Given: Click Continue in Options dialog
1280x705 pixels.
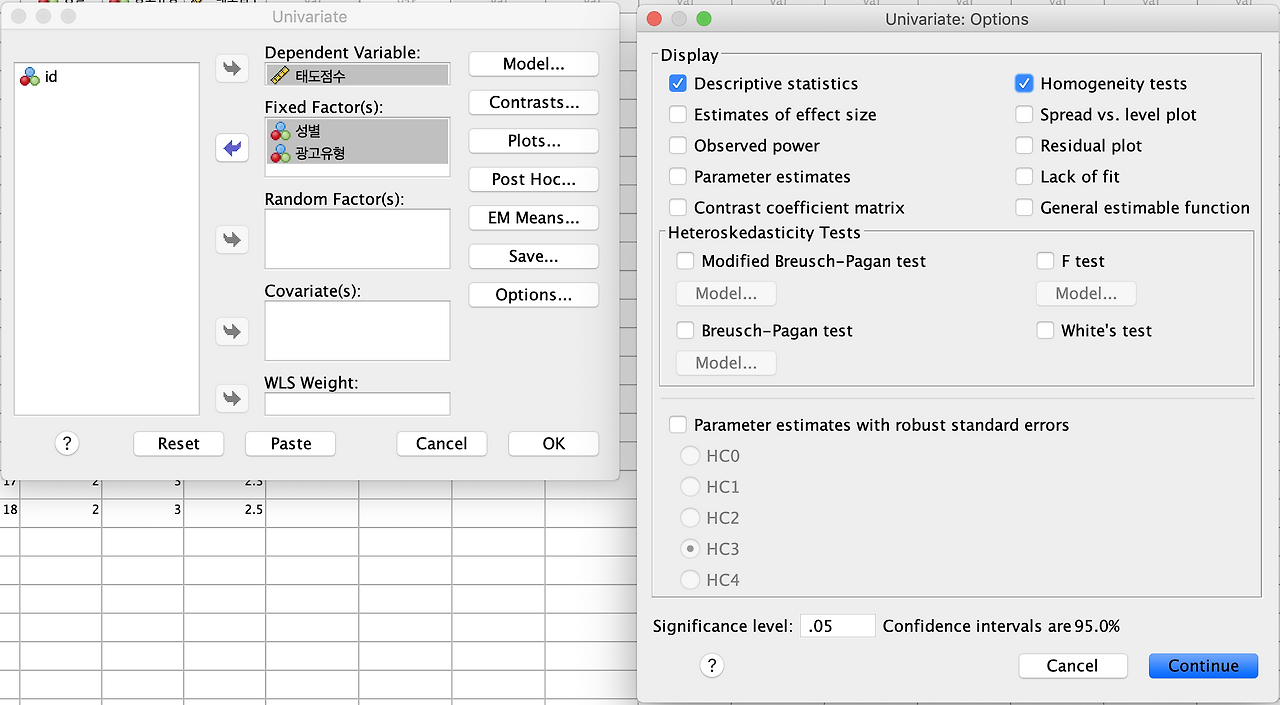Looking at the screenshot, I should pos(1204,666).
